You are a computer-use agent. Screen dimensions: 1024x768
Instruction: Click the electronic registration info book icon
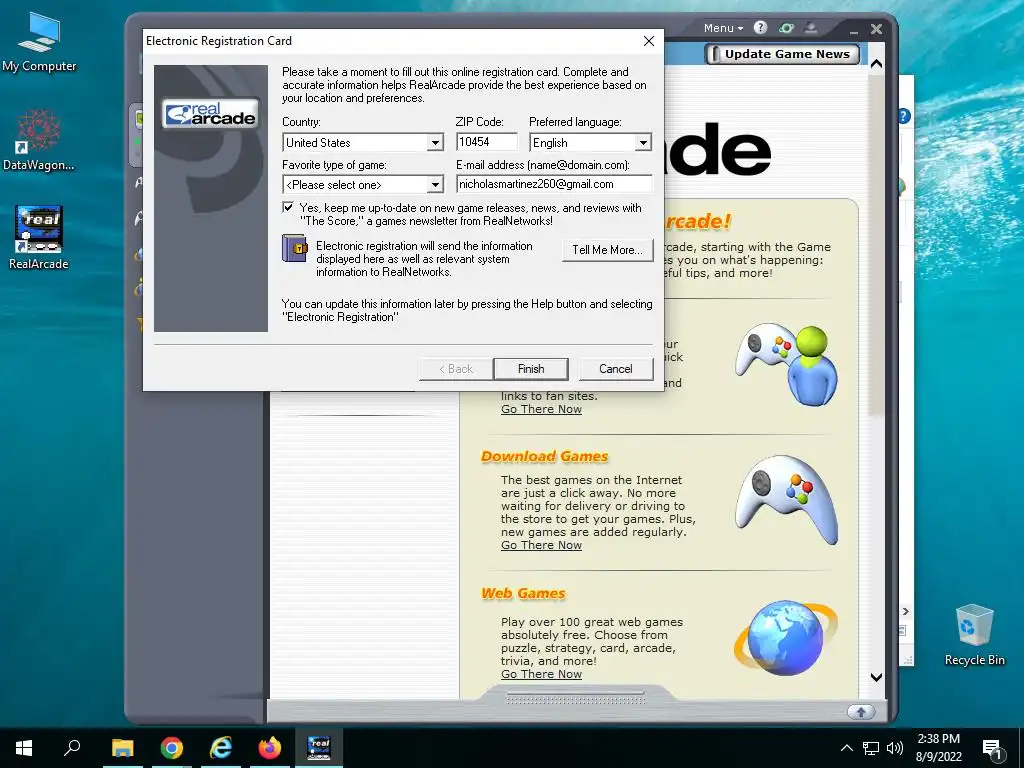tap(295, 249)
